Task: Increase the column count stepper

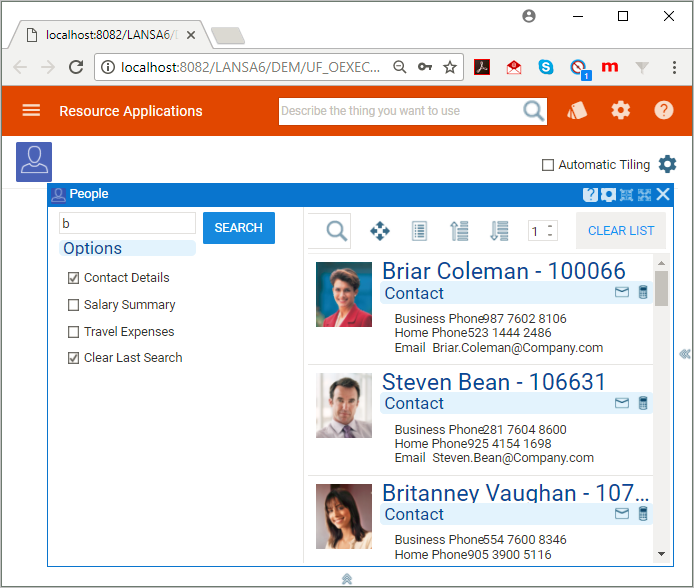Action: 550,226
